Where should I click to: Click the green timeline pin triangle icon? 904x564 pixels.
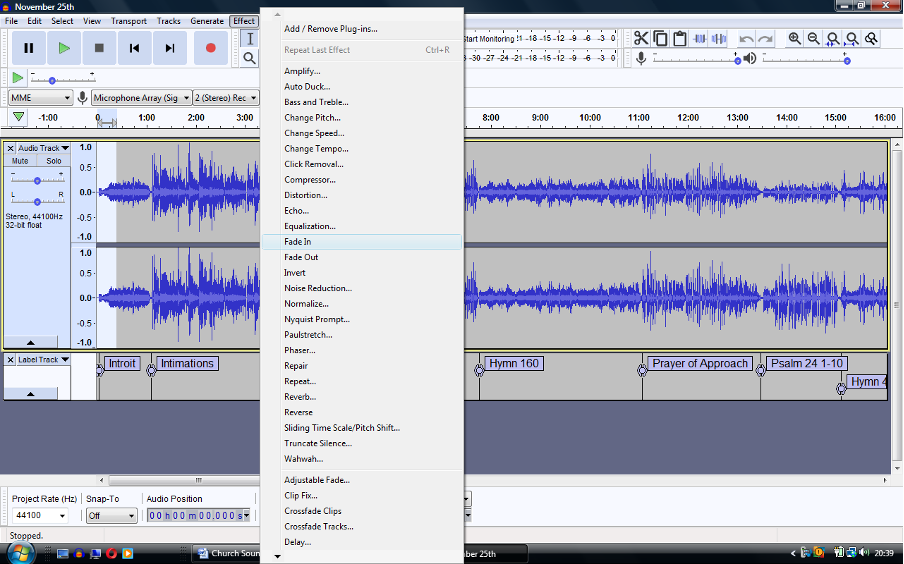[18, 117]
